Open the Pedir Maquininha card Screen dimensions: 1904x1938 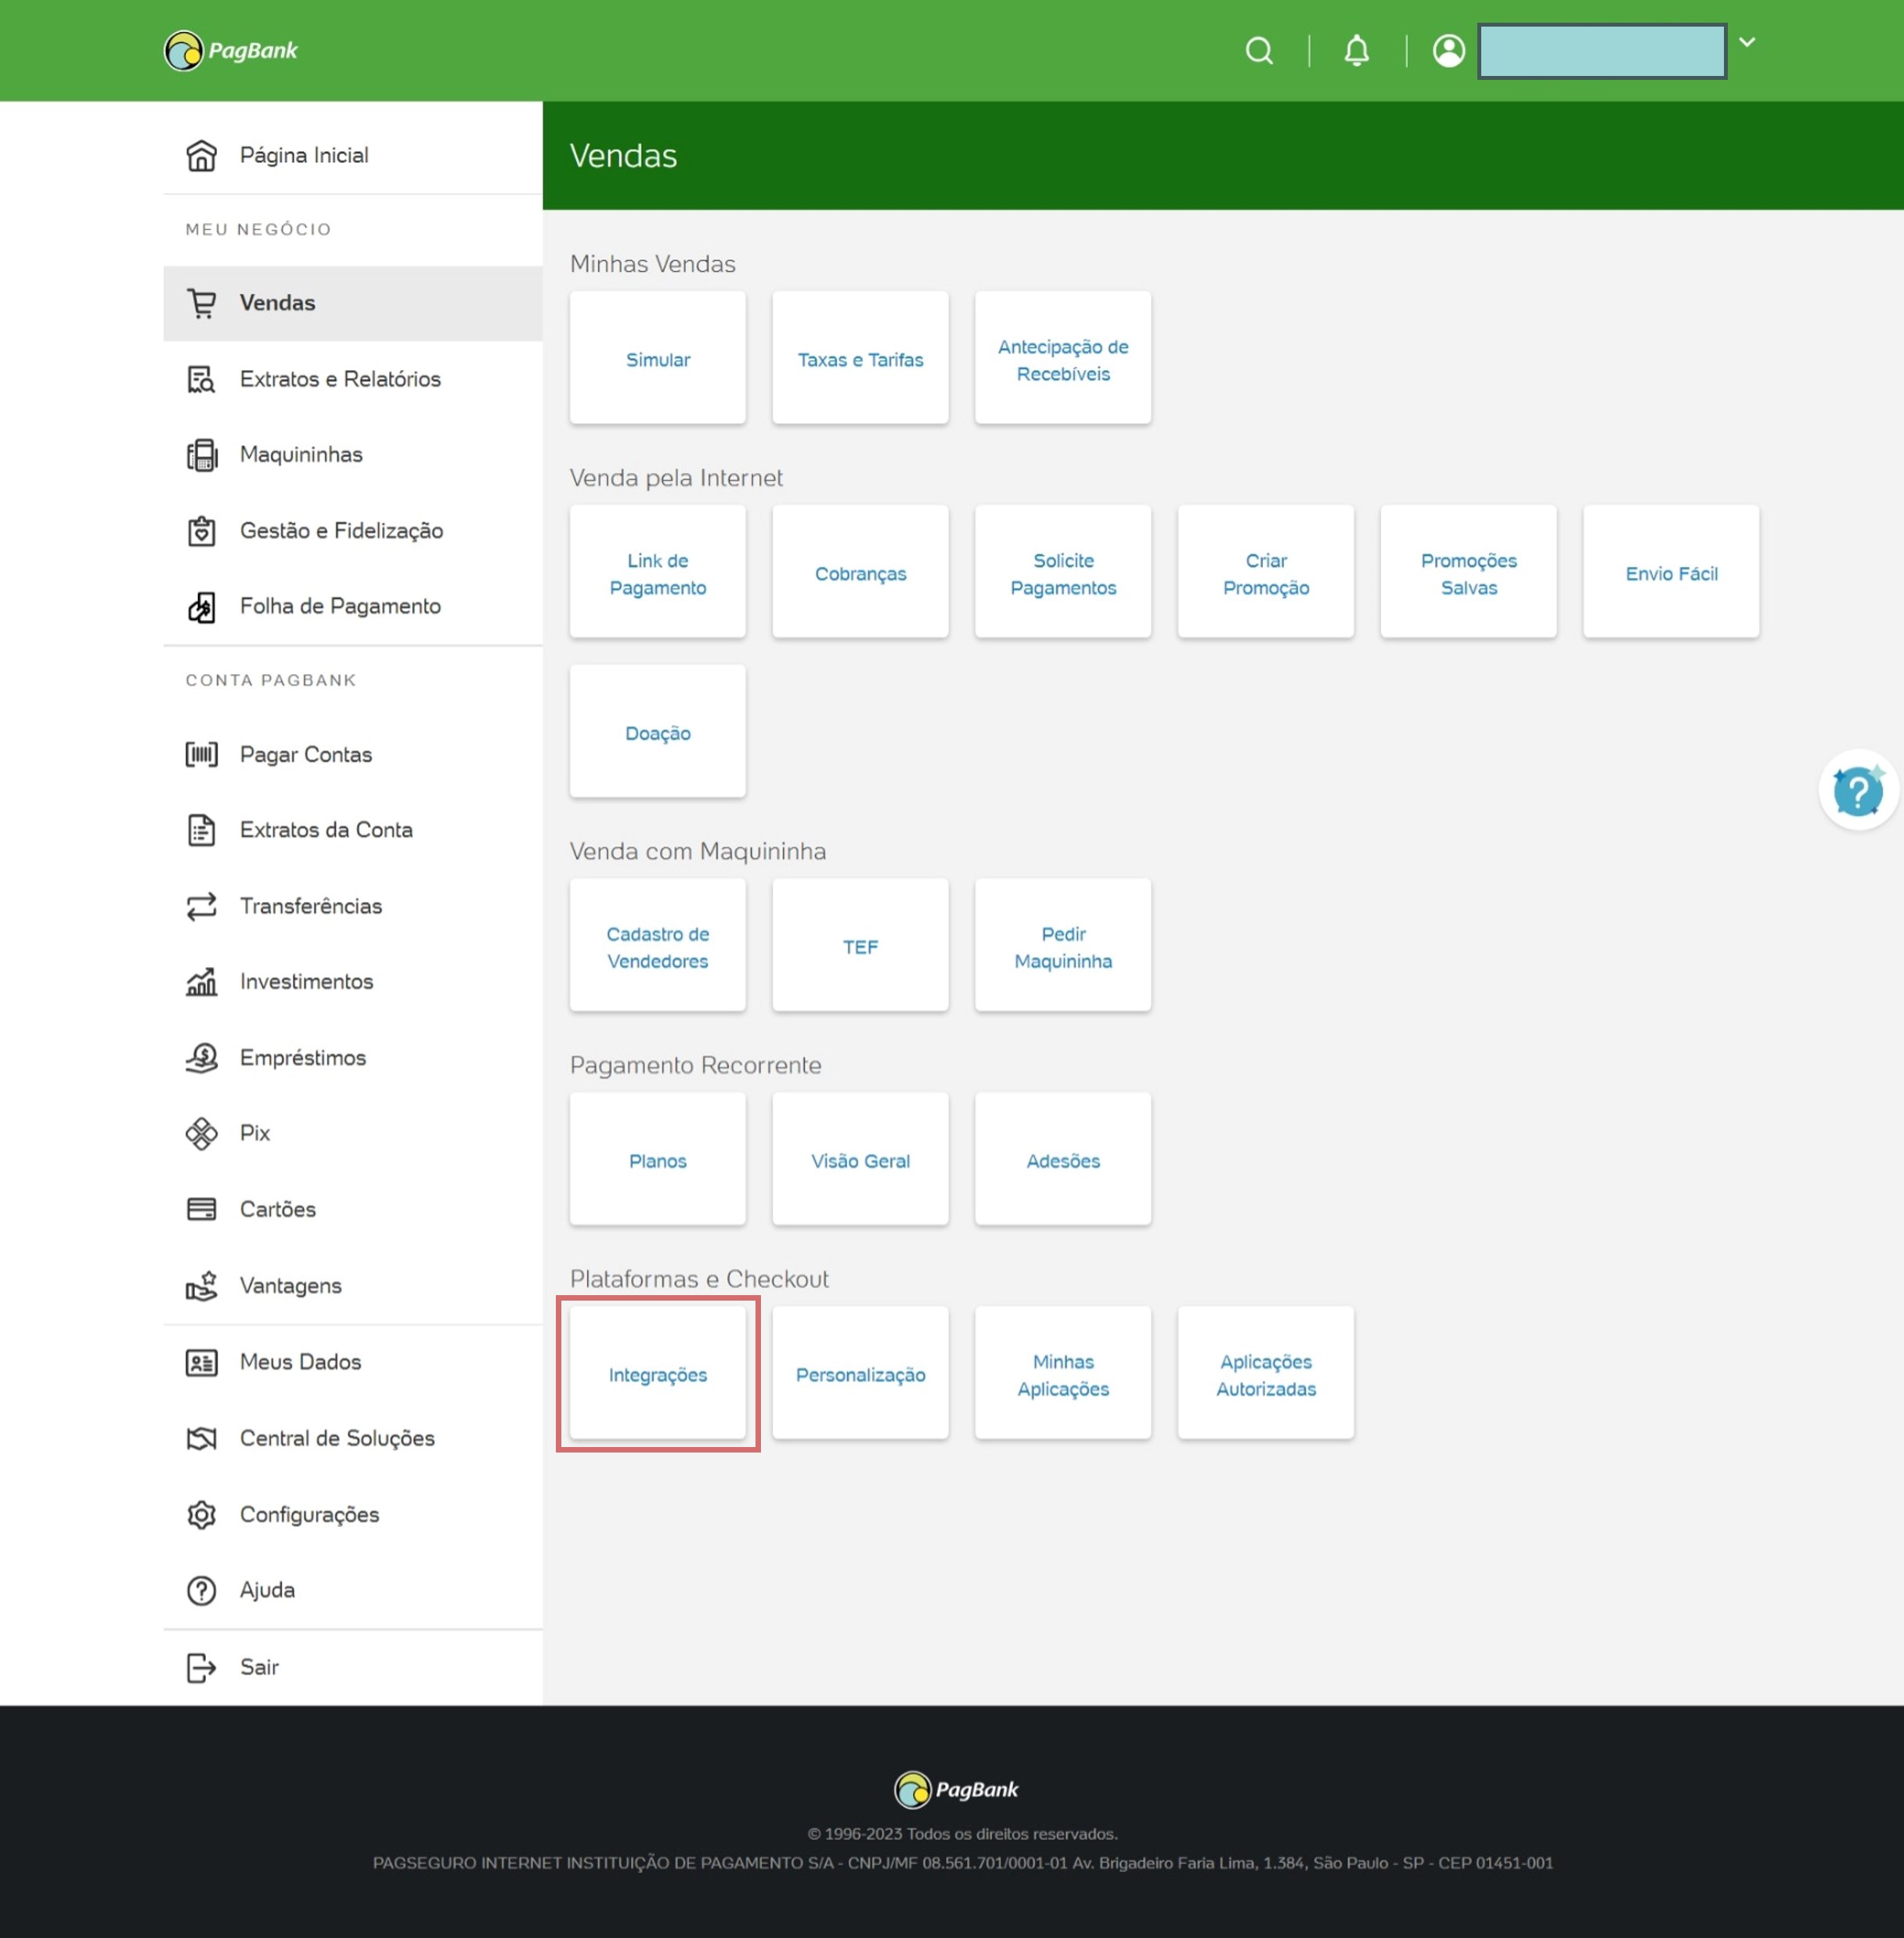click(x=1063, y=946)
